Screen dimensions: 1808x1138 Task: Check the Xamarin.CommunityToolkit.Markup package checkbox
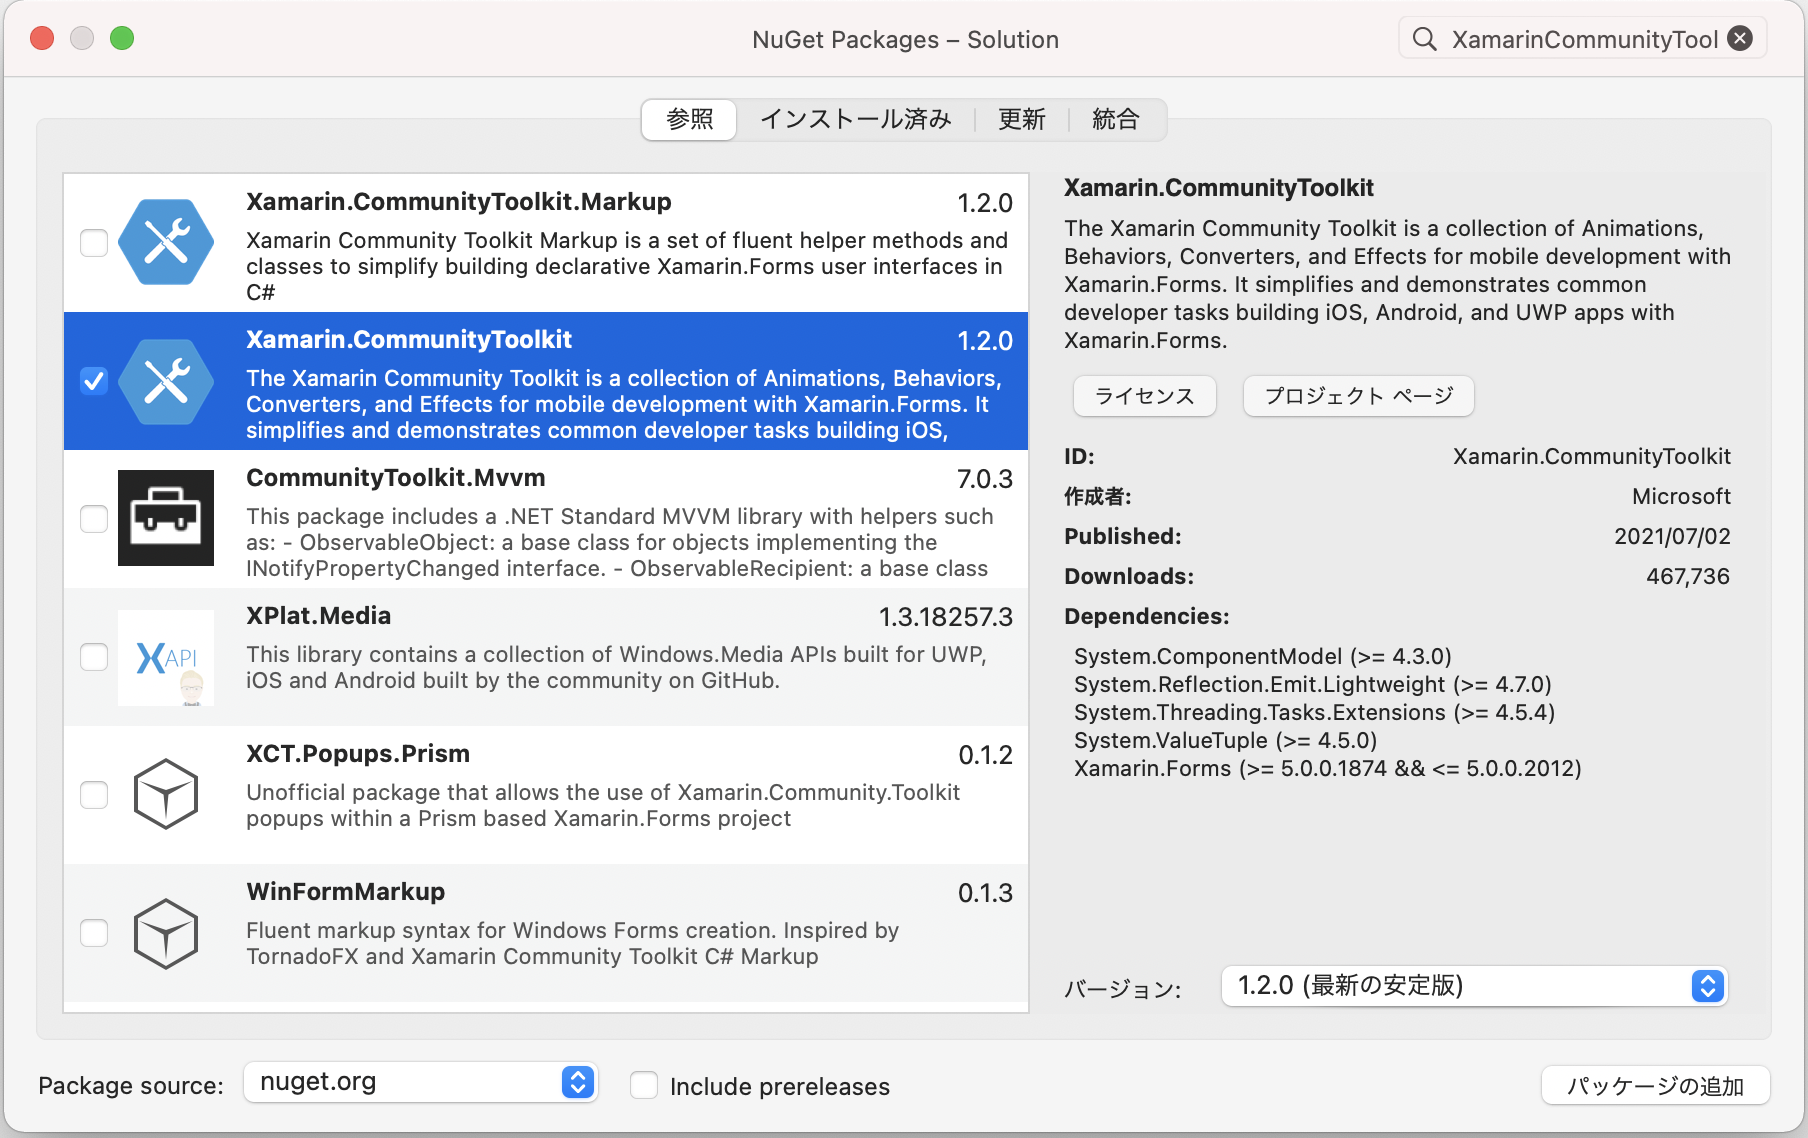click(x=94, y=243)
